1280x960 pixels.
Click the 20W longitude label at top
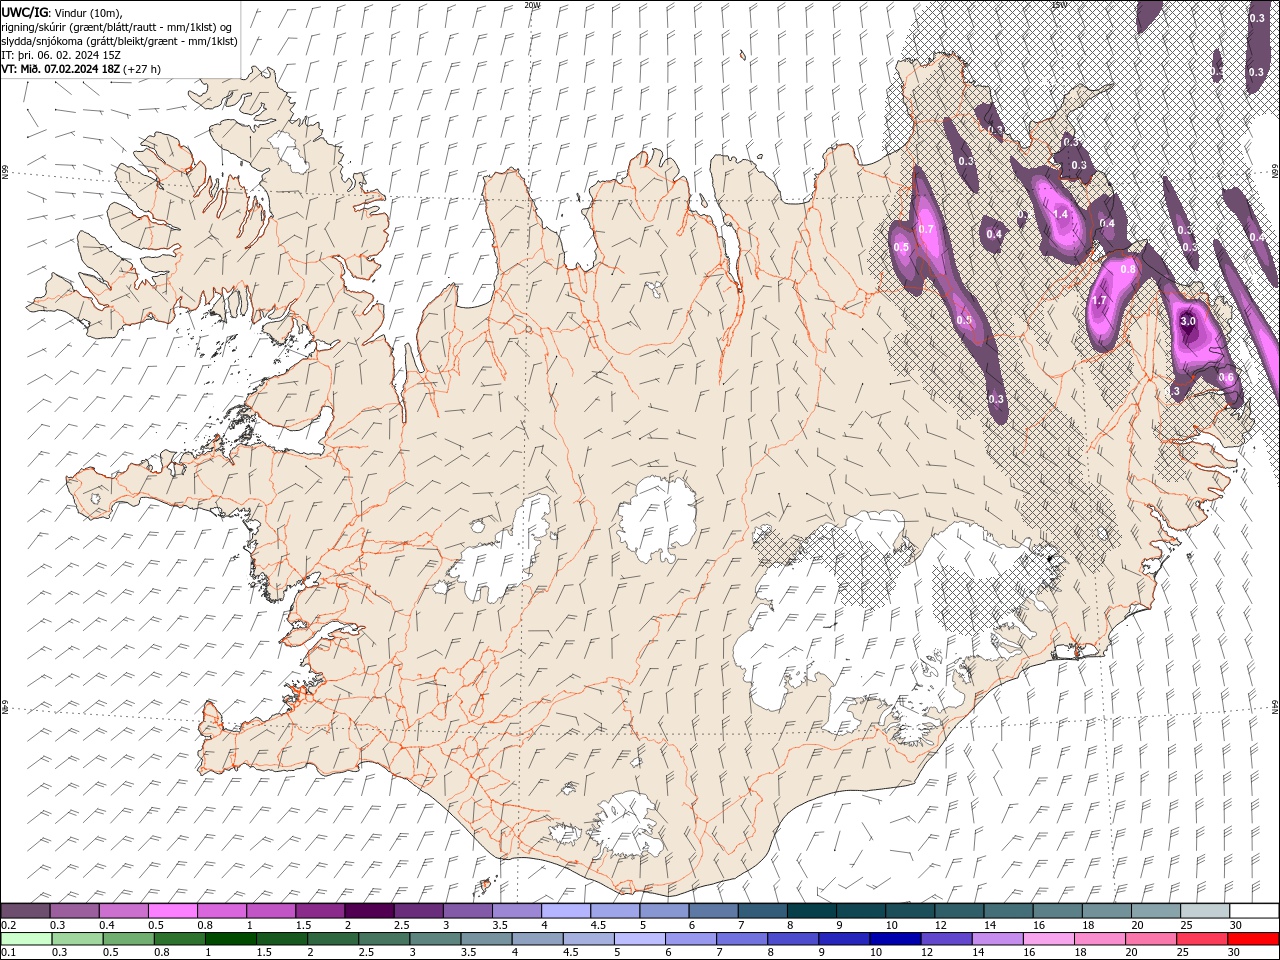(532, 5)
